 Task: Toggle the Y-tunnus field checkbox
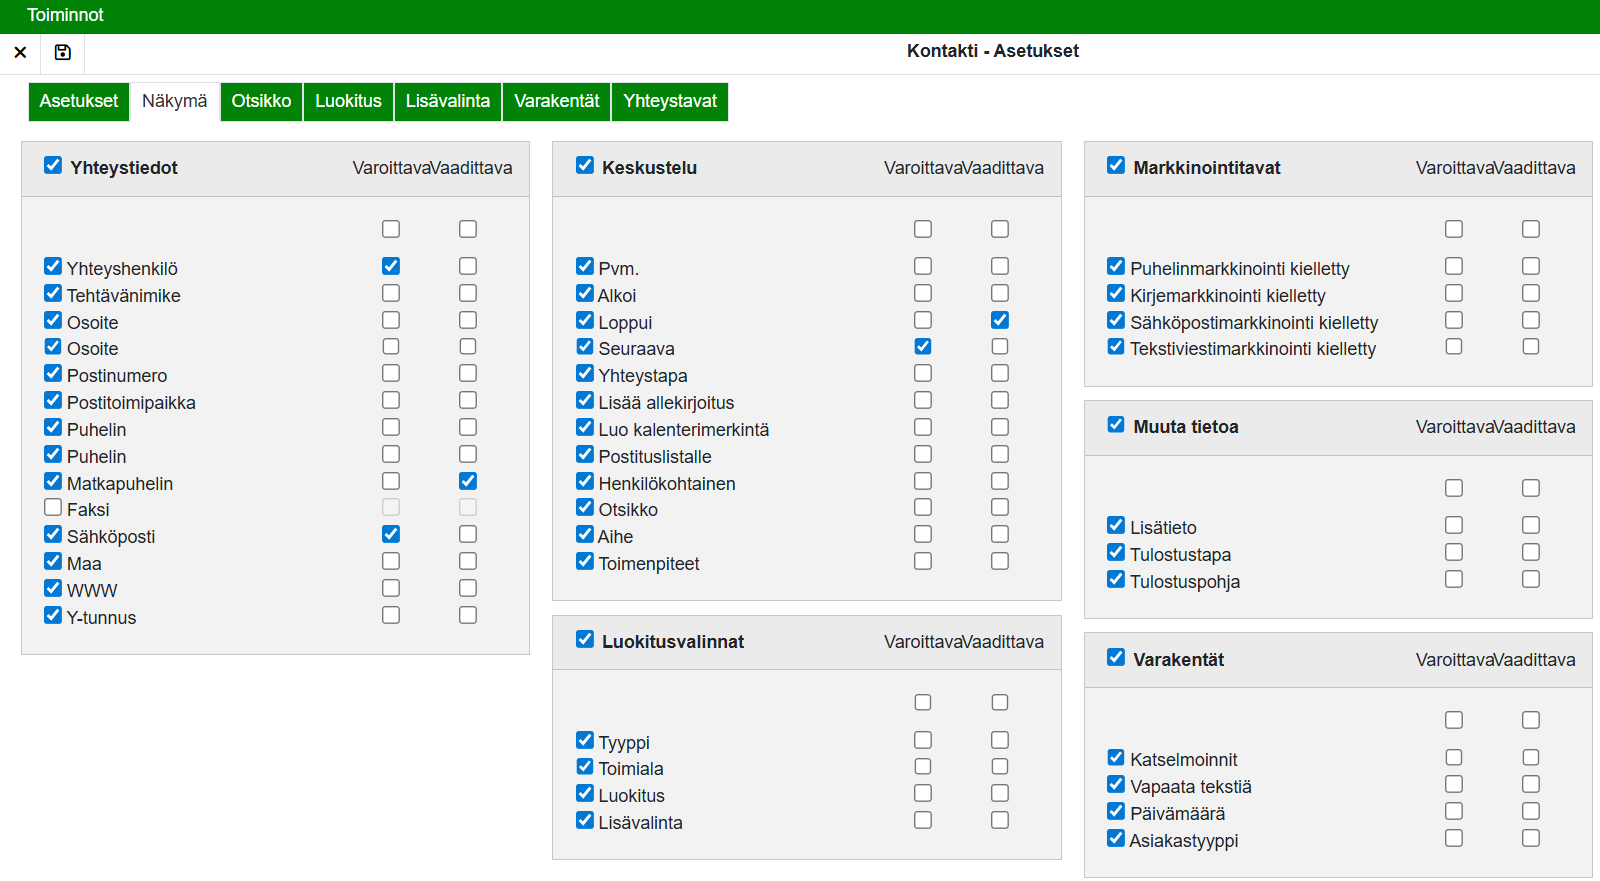pos(53,615)
